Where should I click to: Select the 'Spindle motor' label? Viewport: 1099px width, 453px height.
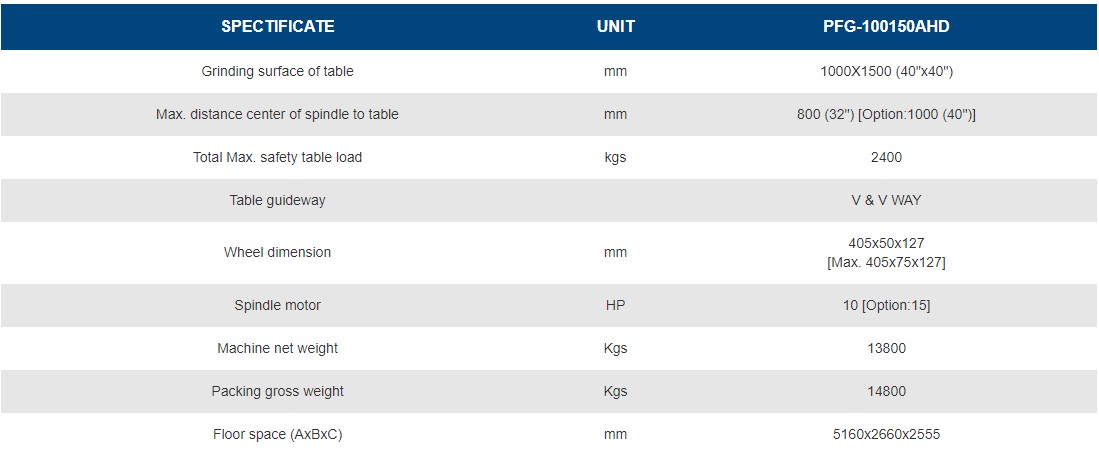point(278,306)
